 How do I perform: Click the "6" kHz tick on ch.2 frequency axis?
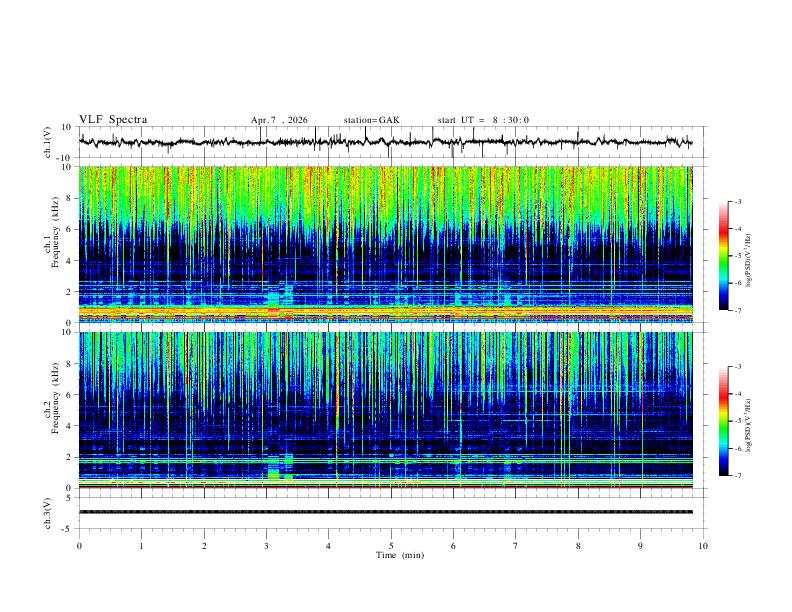(69, 395)
